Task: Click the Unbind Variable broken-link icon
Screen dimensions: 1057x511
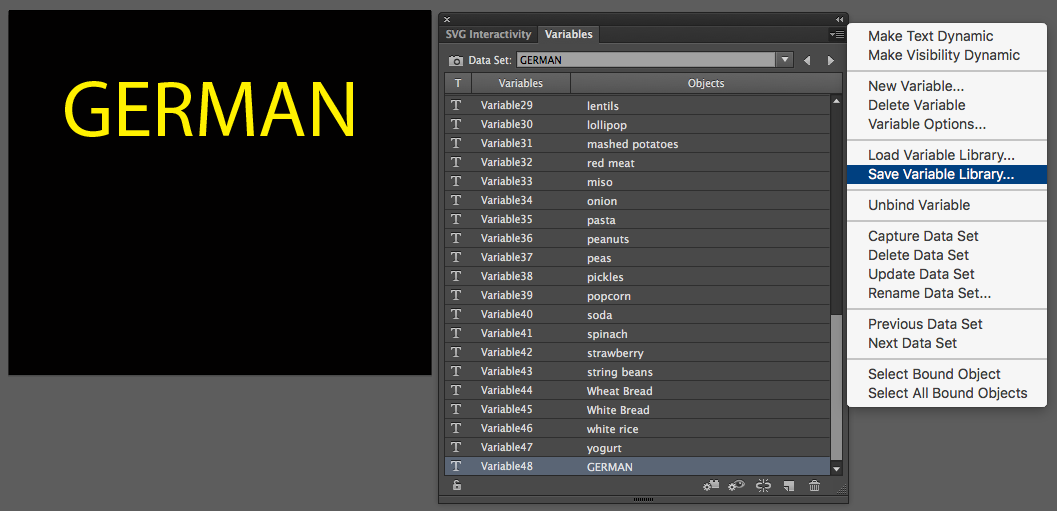Action: (763, 485)
